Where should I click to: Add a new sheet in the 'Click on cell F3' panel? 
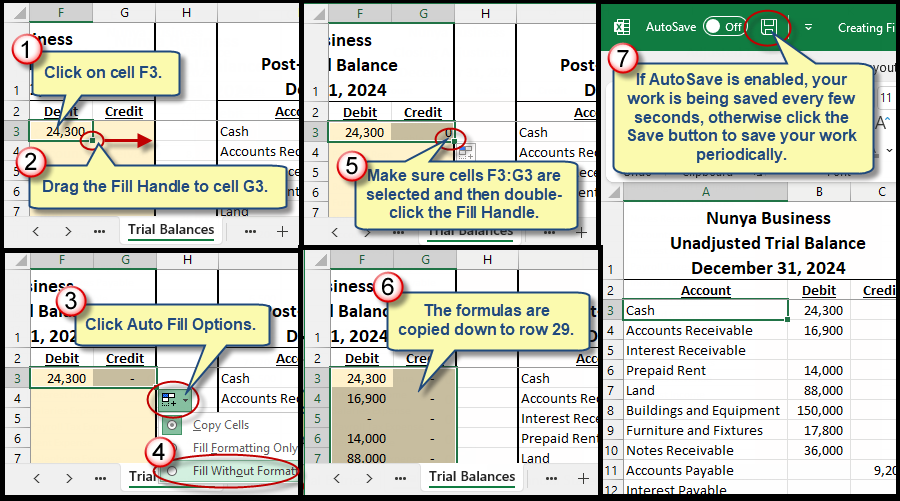pyautogui.click(x=282, y=231)
